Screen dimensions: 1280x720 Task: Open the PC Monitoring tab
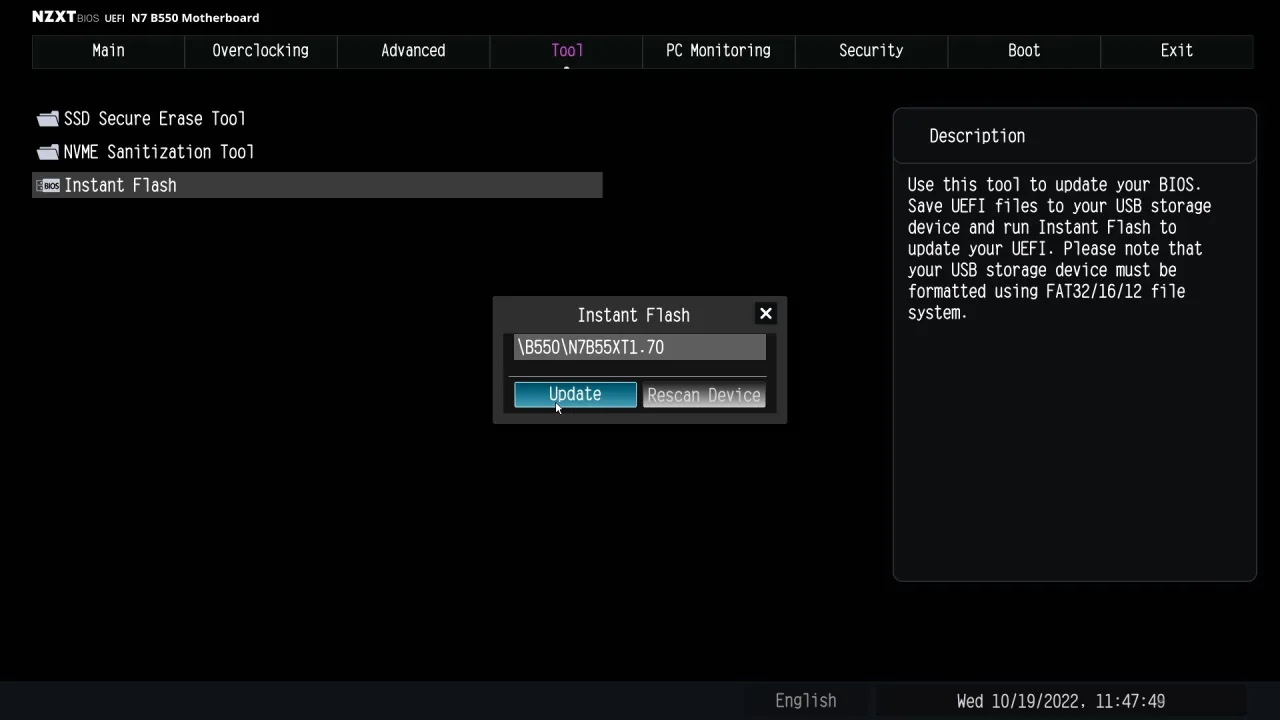point(718,51)
